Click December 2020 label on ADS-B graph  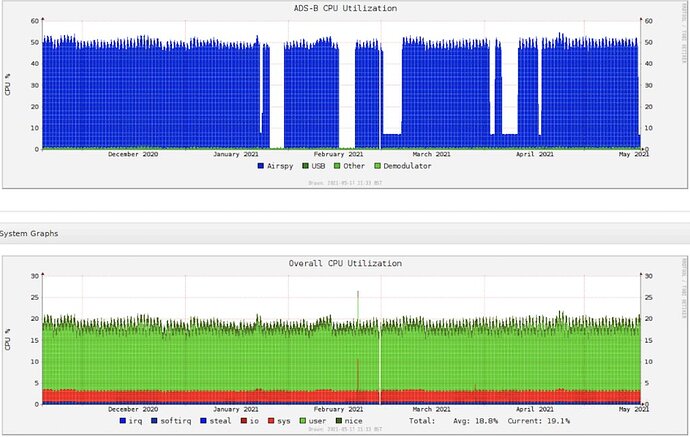click(x=133, y=154)
